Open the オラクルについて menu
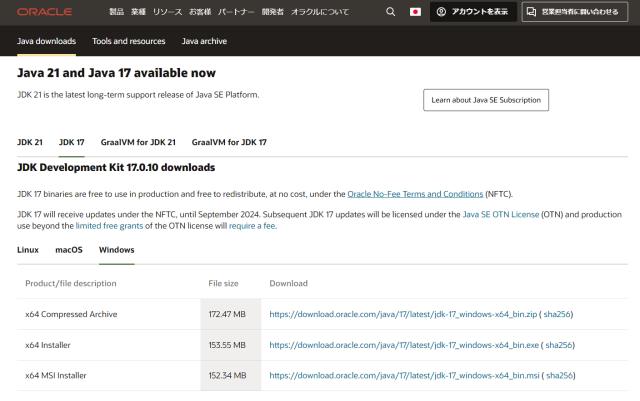The image size is (640, 401). [320, 12]
